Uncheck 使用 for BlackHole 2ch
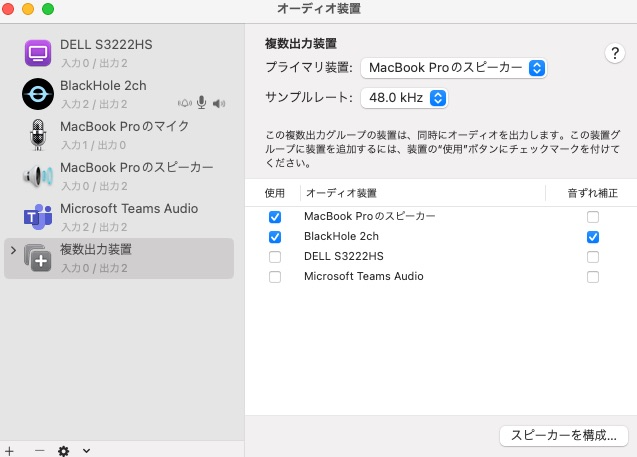This screenshot has height=457, width=637. coord(275,237)
